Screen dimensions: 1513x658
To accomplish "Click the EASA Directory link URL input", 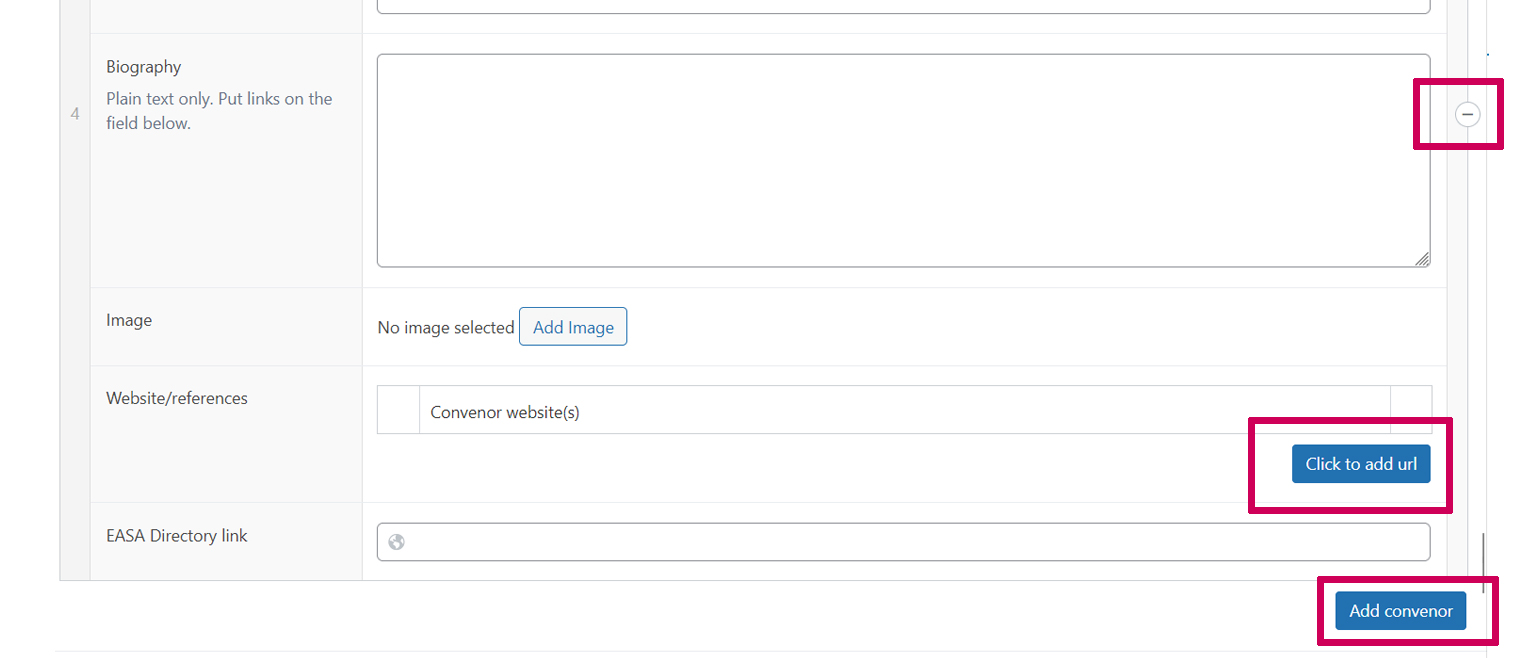I will pyautogui.click(x=903, y=542).
